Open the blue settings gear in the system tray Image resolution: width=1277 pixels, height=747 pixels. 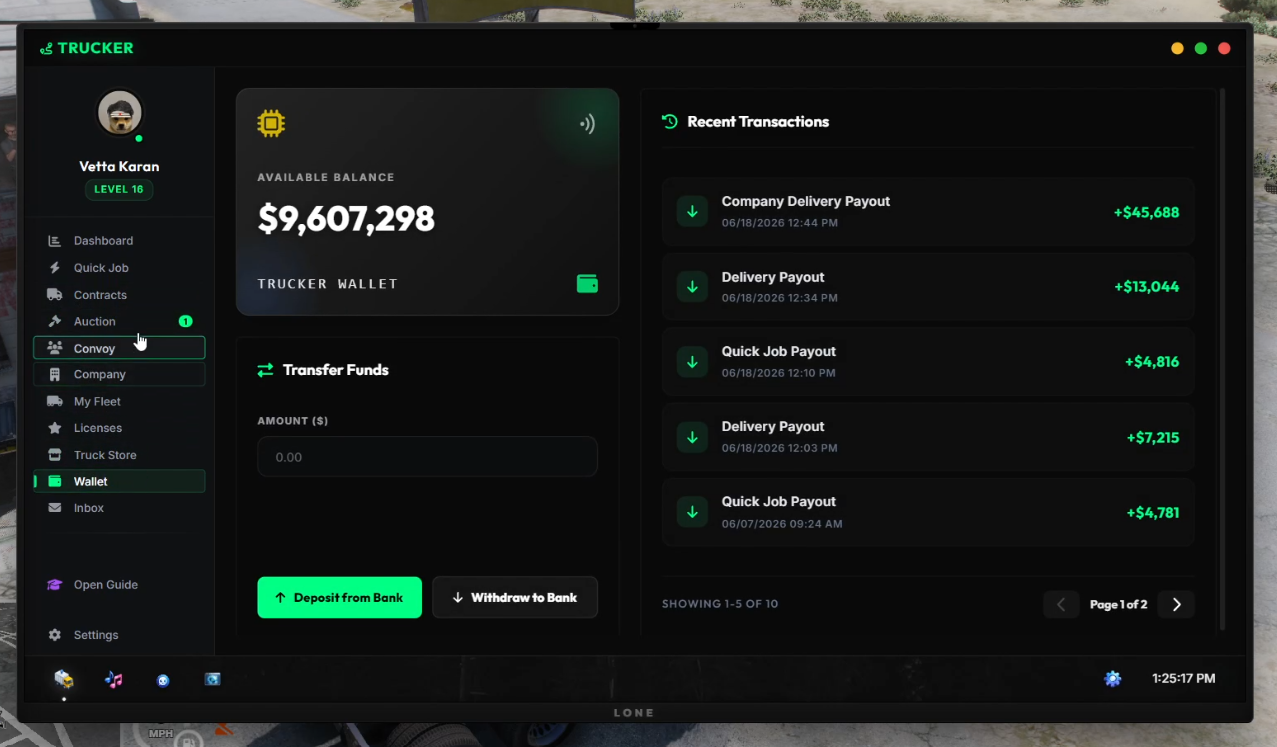tap(1112, 679)
